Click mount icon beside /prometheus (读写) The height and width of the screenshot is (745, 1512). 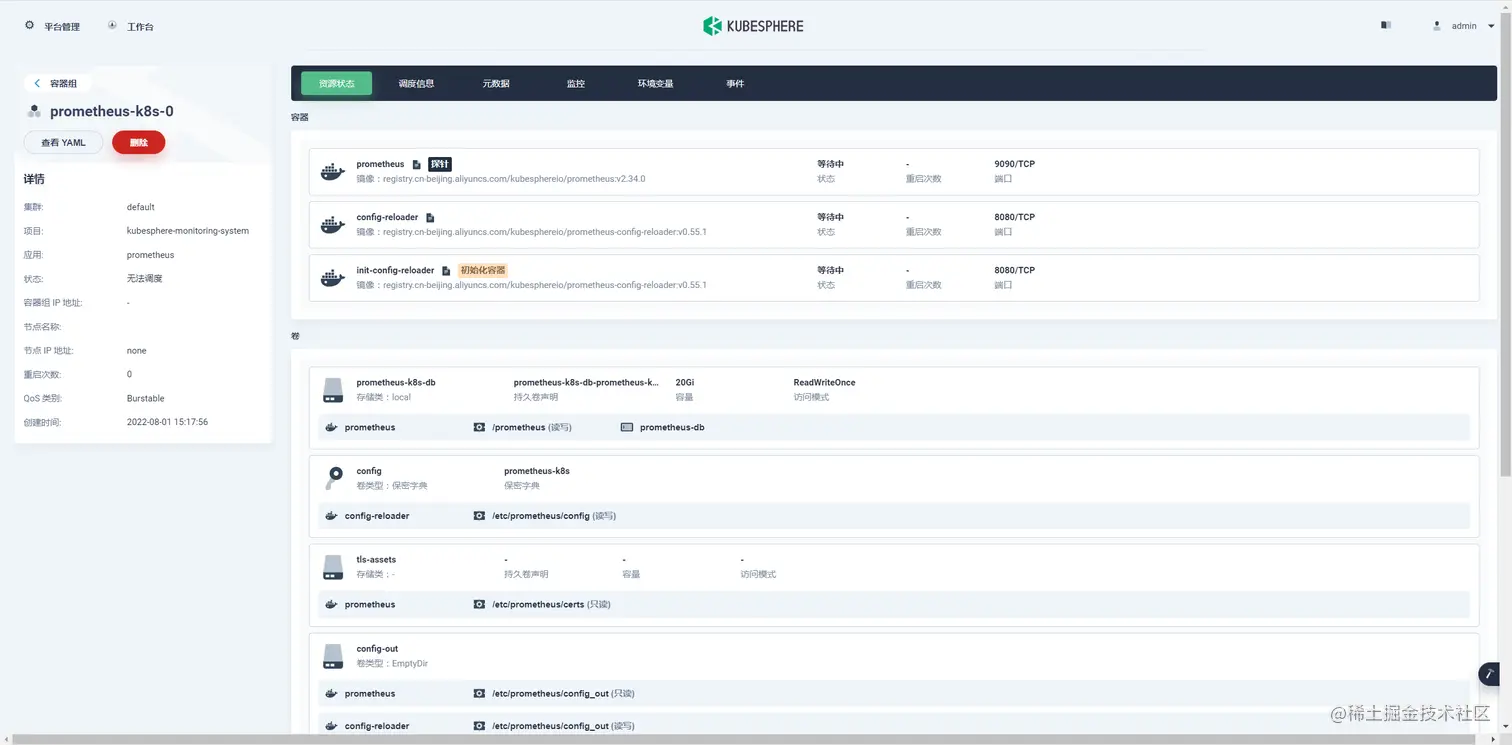click(479, 427)
